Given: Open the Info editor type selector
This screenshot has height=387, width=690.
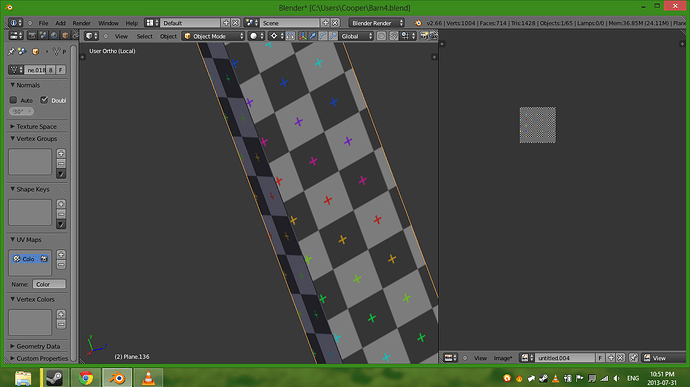Looking at the screenshot, I should pyautogui.click(x=16, y=23).
